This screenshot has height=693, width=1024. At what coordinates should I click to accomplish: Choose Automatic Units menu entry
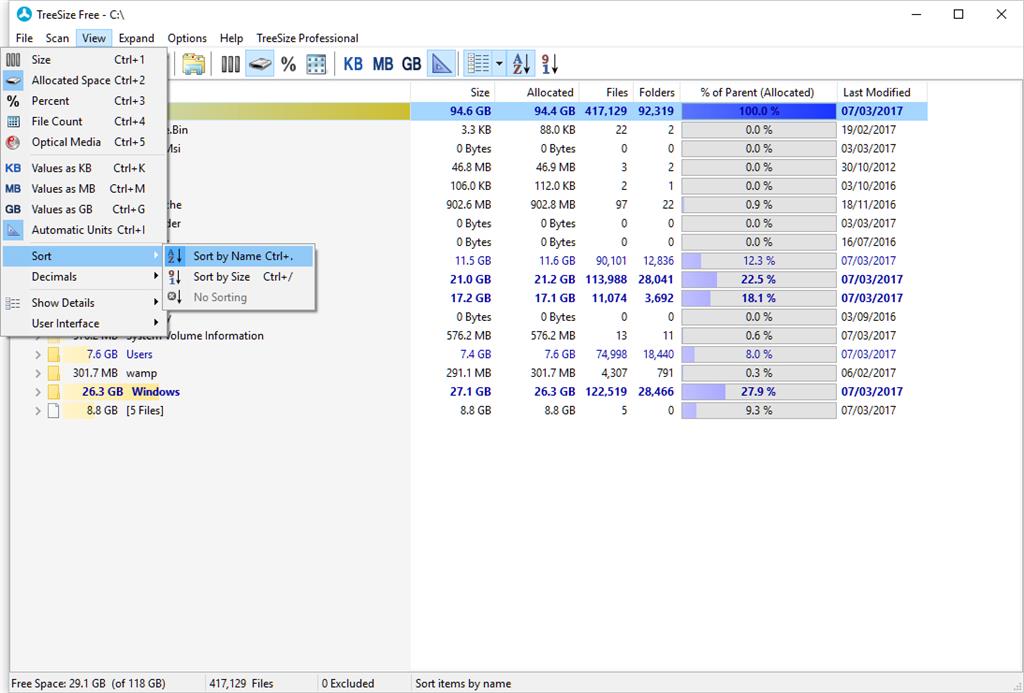pyautogui.click(x=84, y=230)
